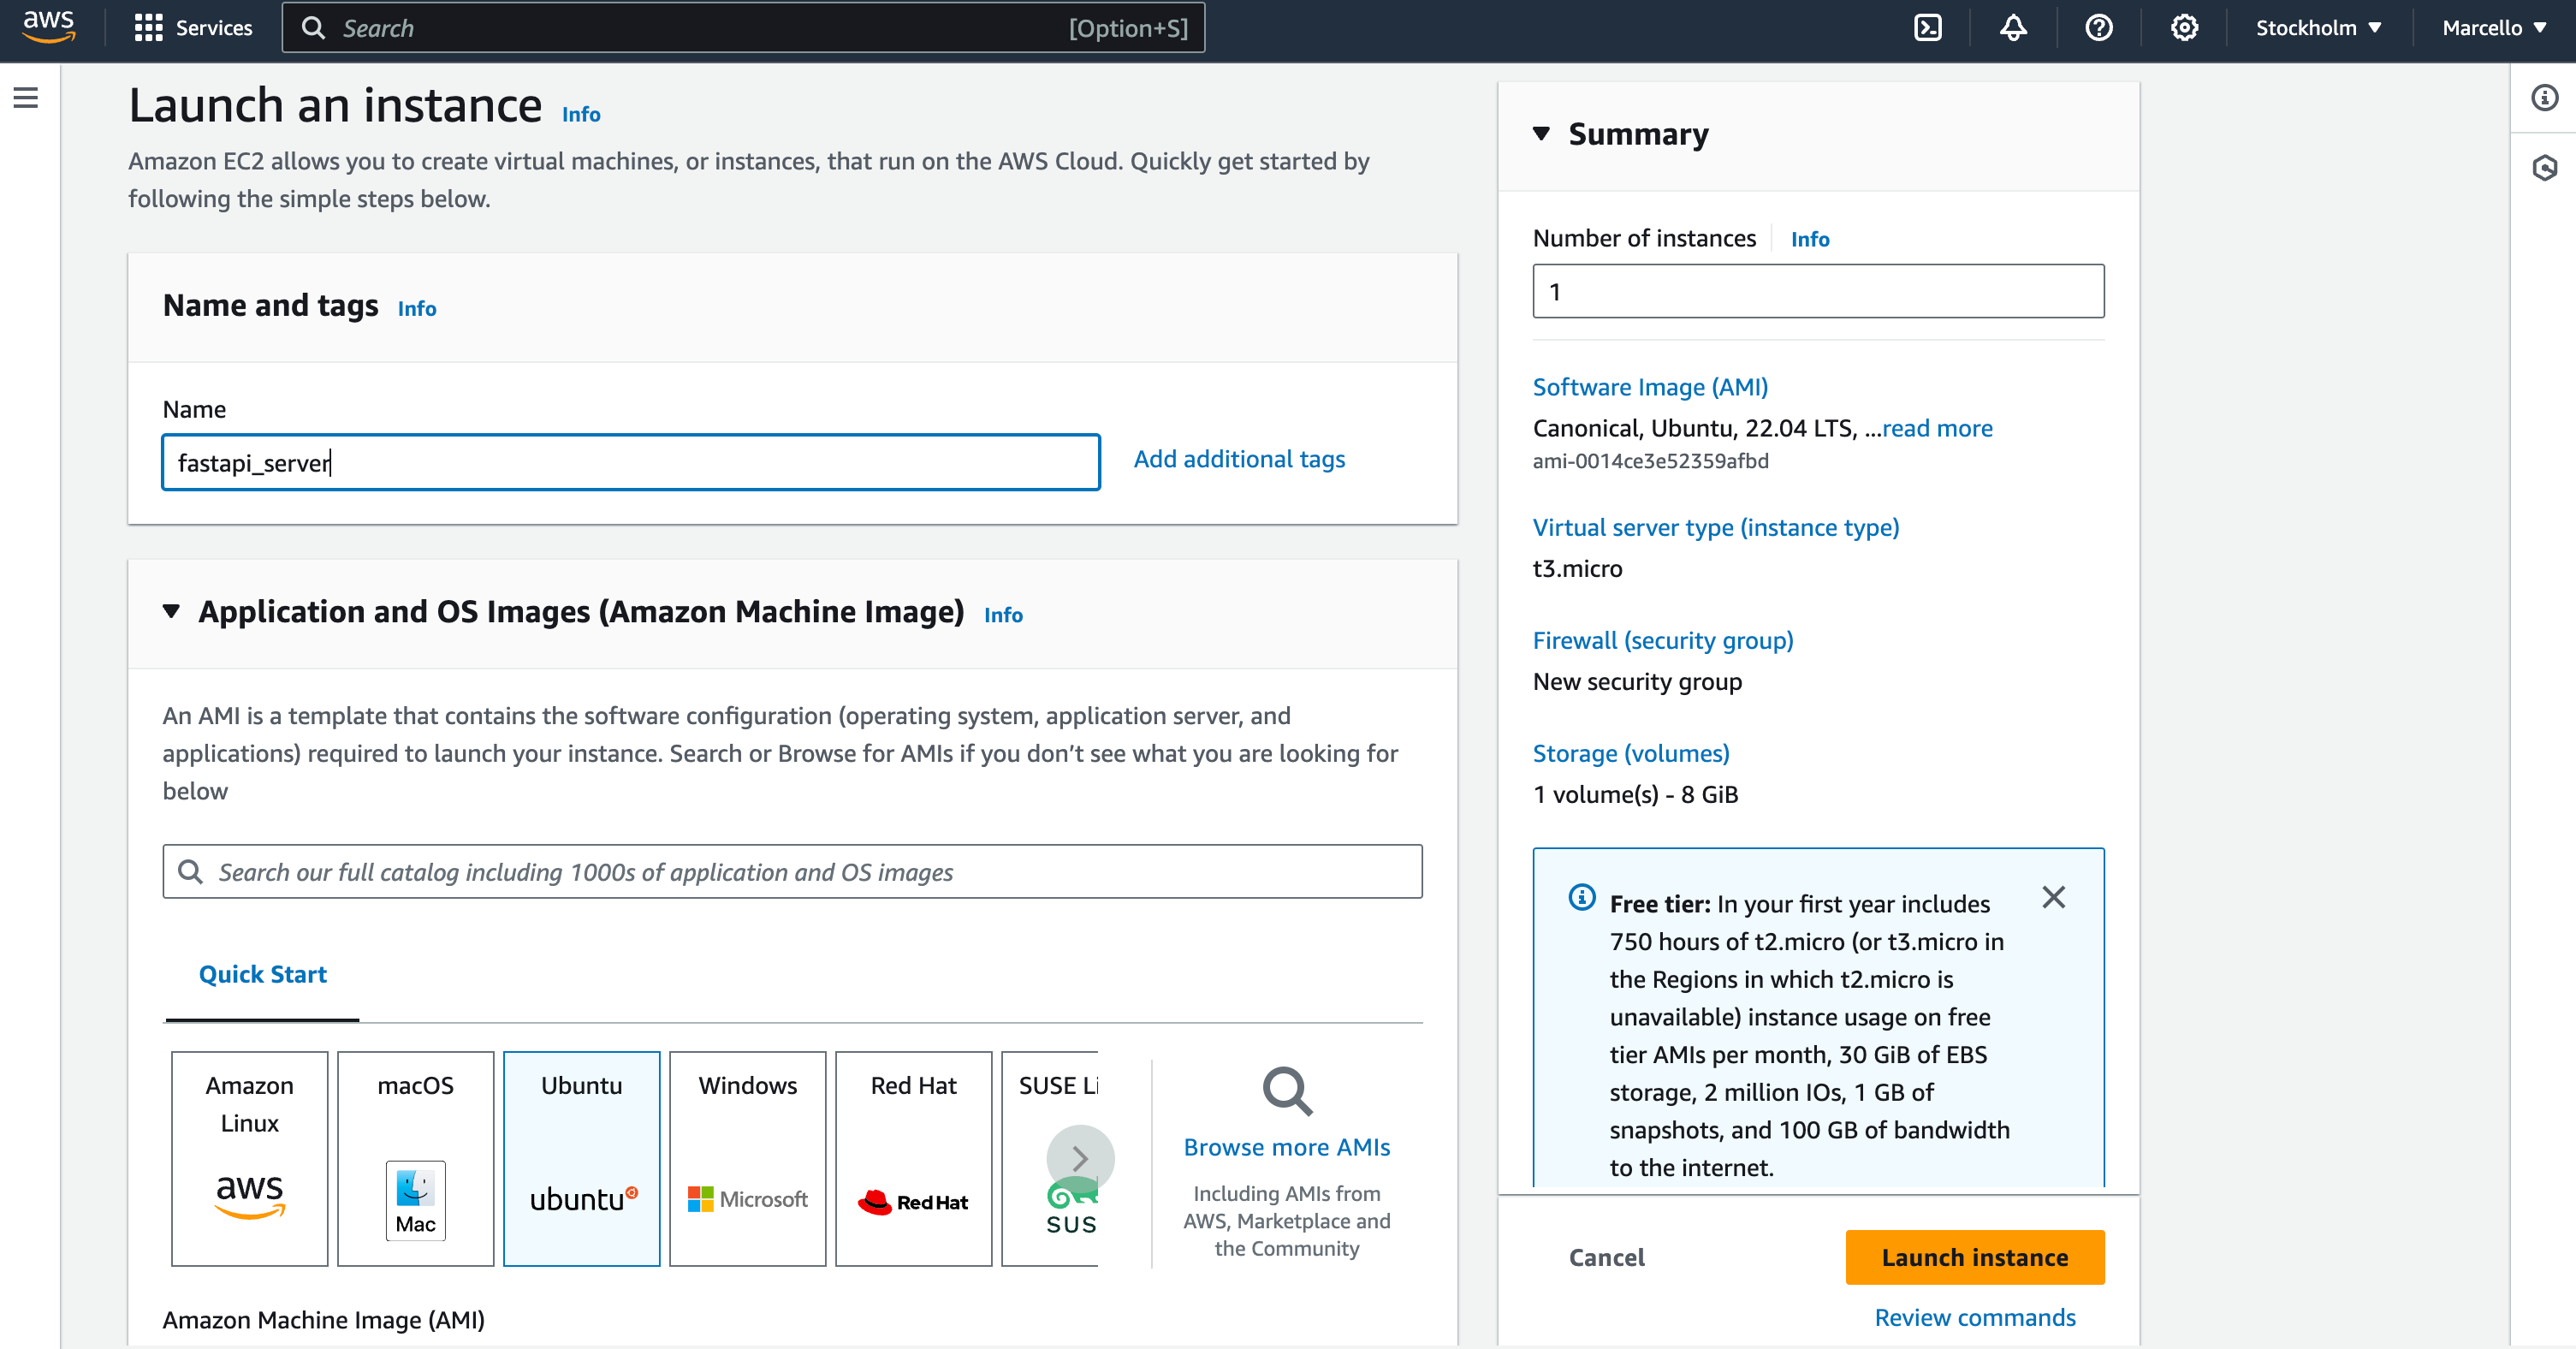Click the New security group text
2576x1349 pixels.
click(1637, 681)
